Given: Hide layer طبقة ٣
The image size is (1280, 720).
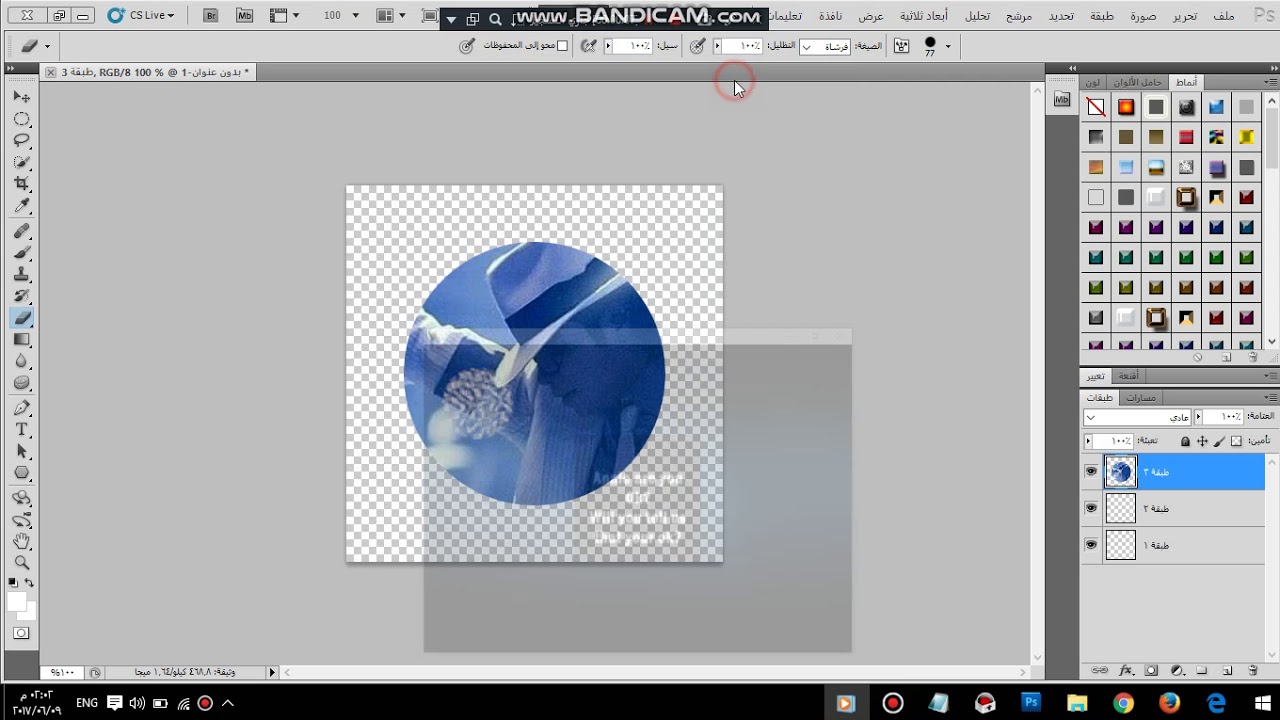Looking at the screenshot, I should pos(1091,471).
